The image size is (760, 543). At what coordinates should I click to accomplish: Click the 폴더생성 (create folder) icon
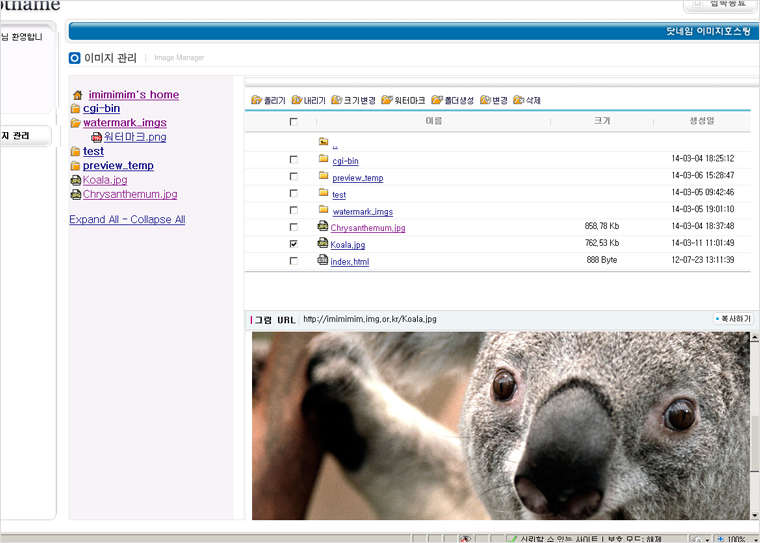437,100
